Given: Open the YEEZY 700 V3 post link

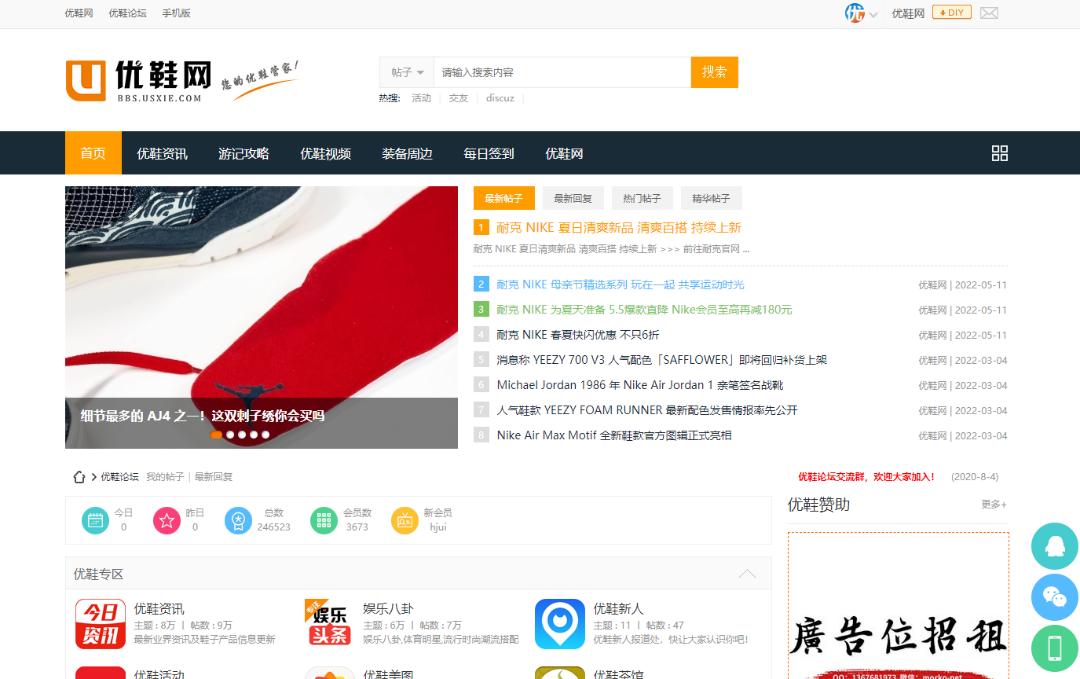Looking at the screenshot, I should (x=661, y=360).
